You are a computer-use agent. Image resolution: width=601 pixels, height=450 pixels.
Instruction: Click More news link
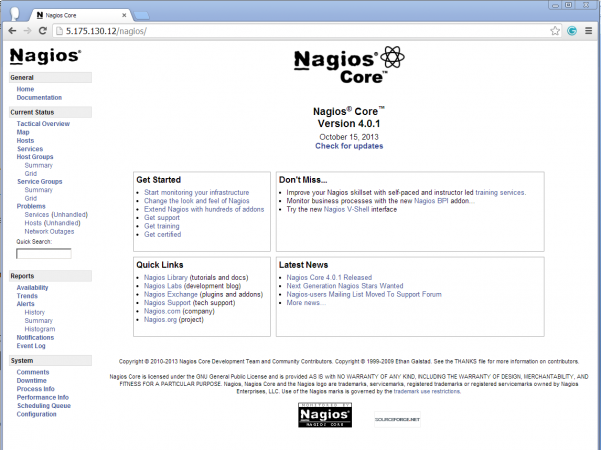point(306,303)
